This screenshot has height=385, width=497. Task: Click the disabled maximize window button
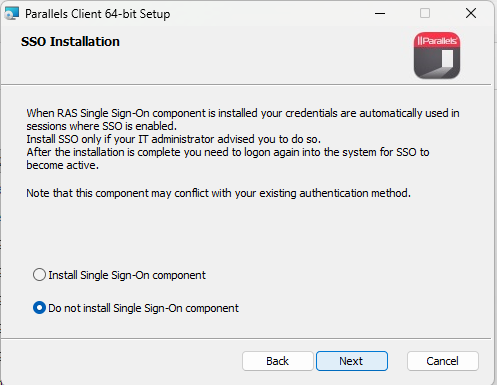point(425,14)
